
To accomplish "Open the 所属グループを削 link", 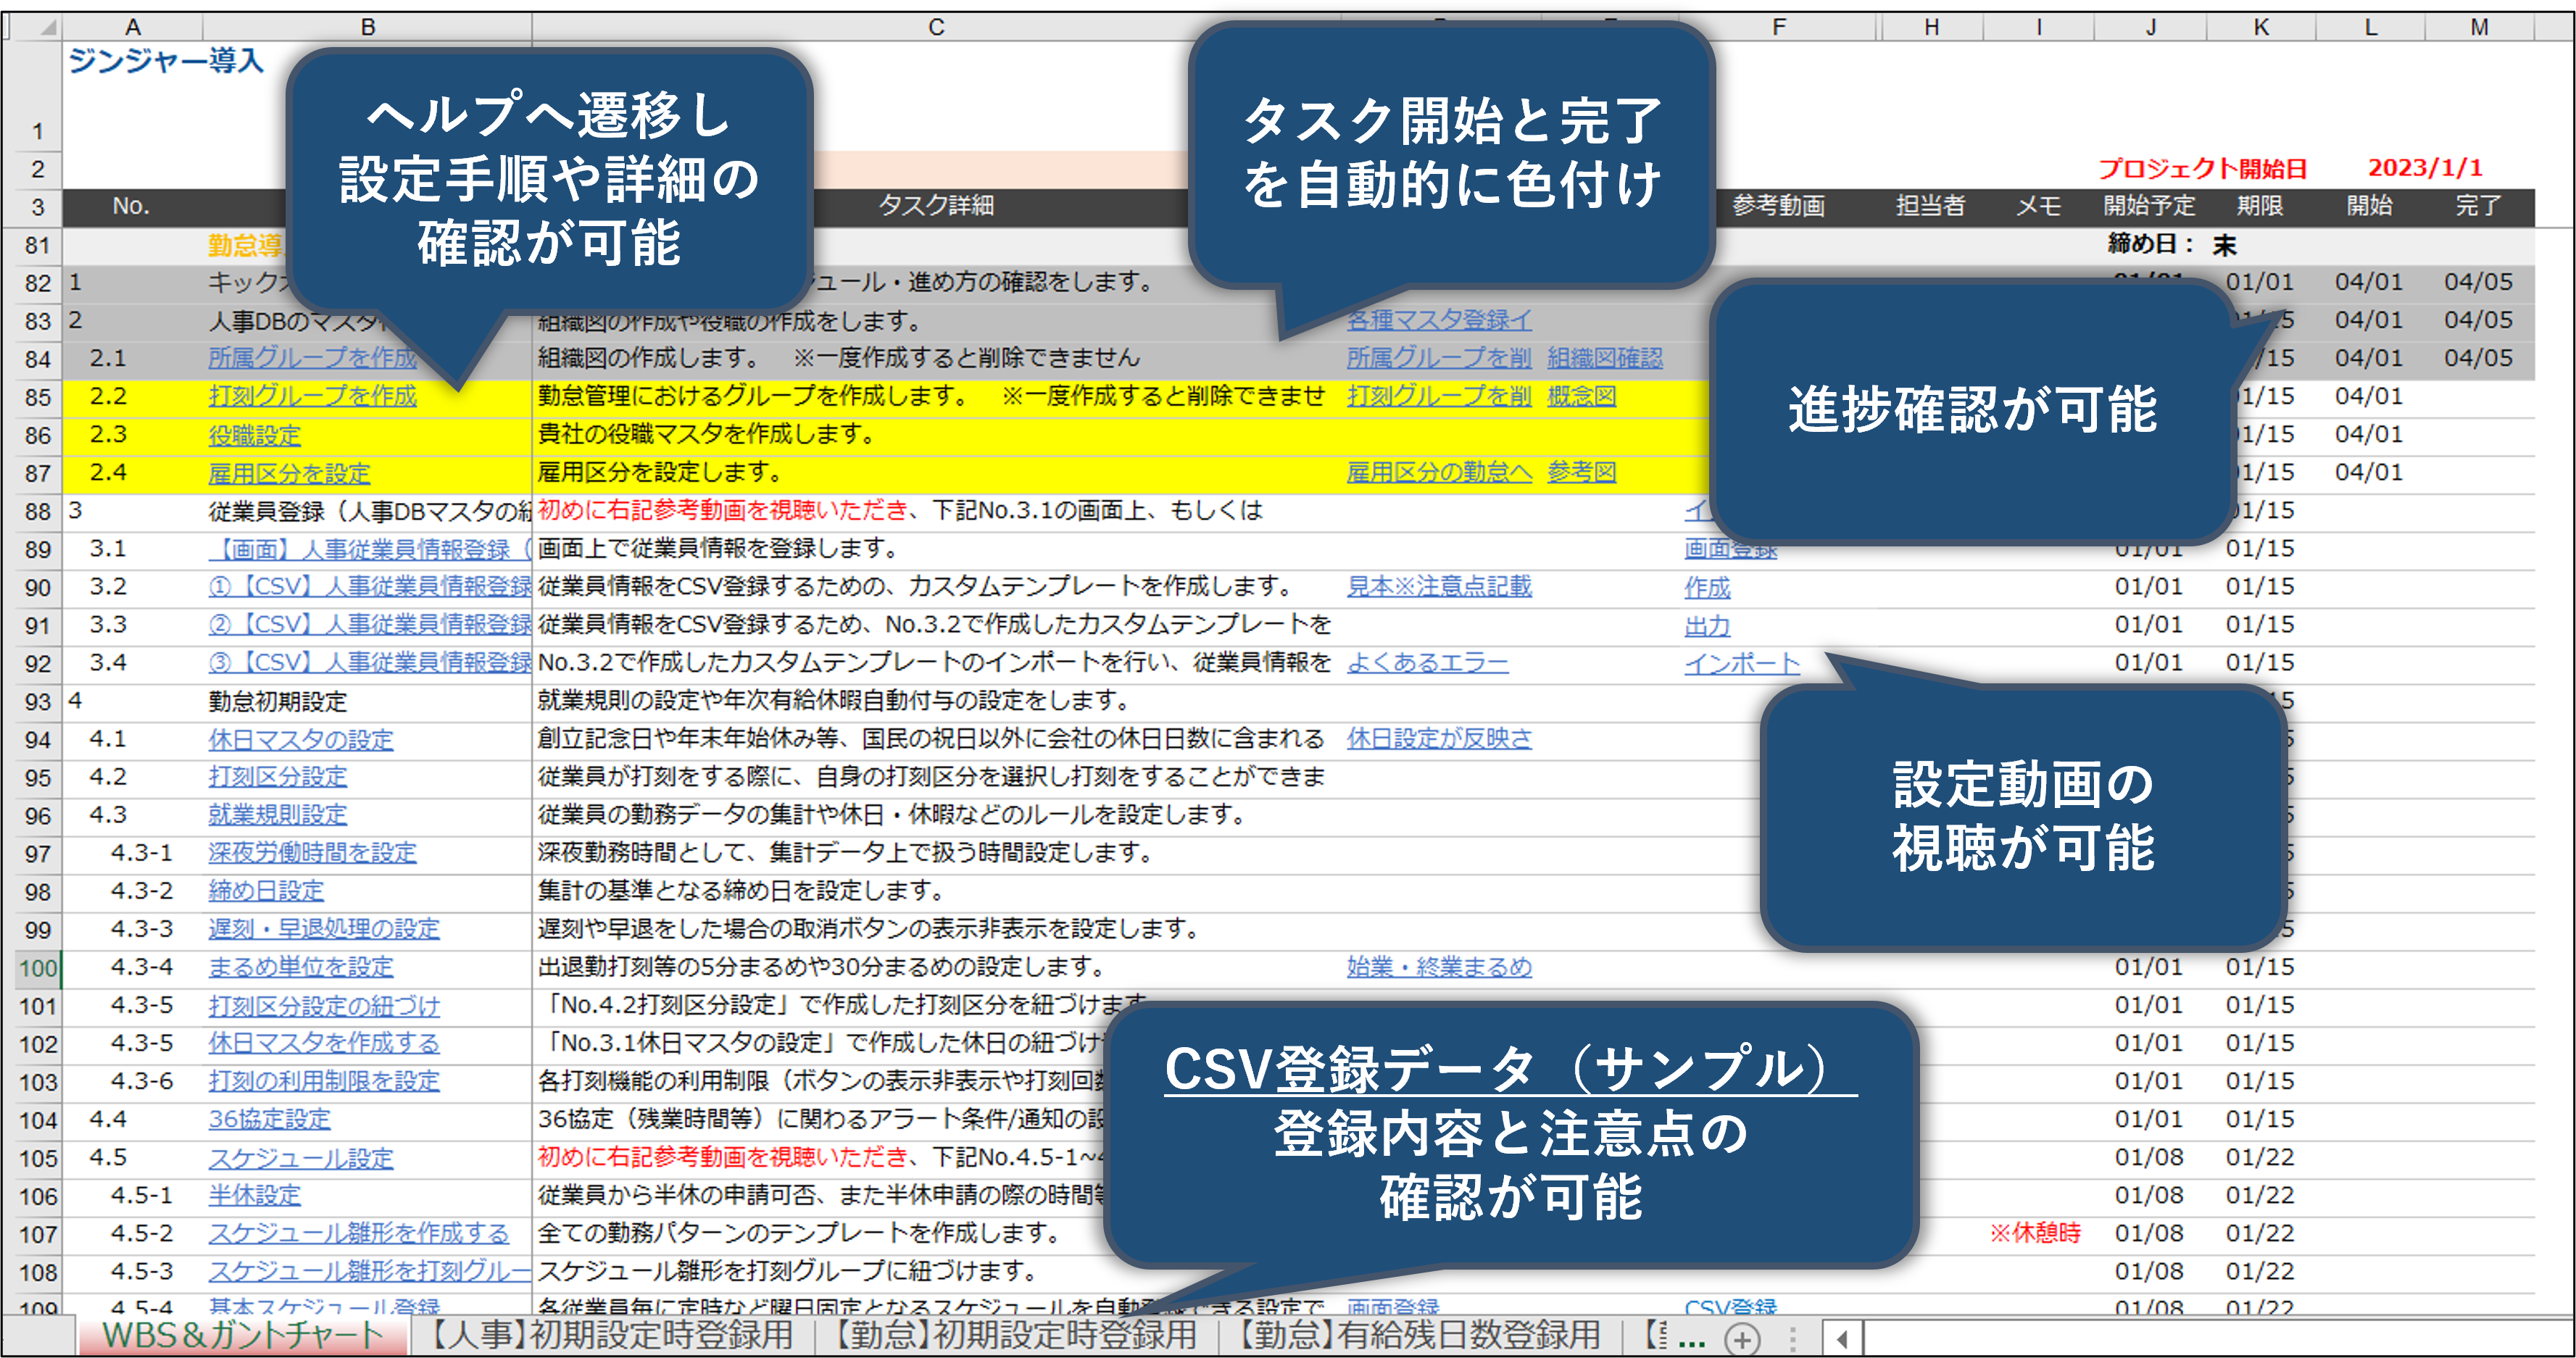I will click(x=1439, y=358).
